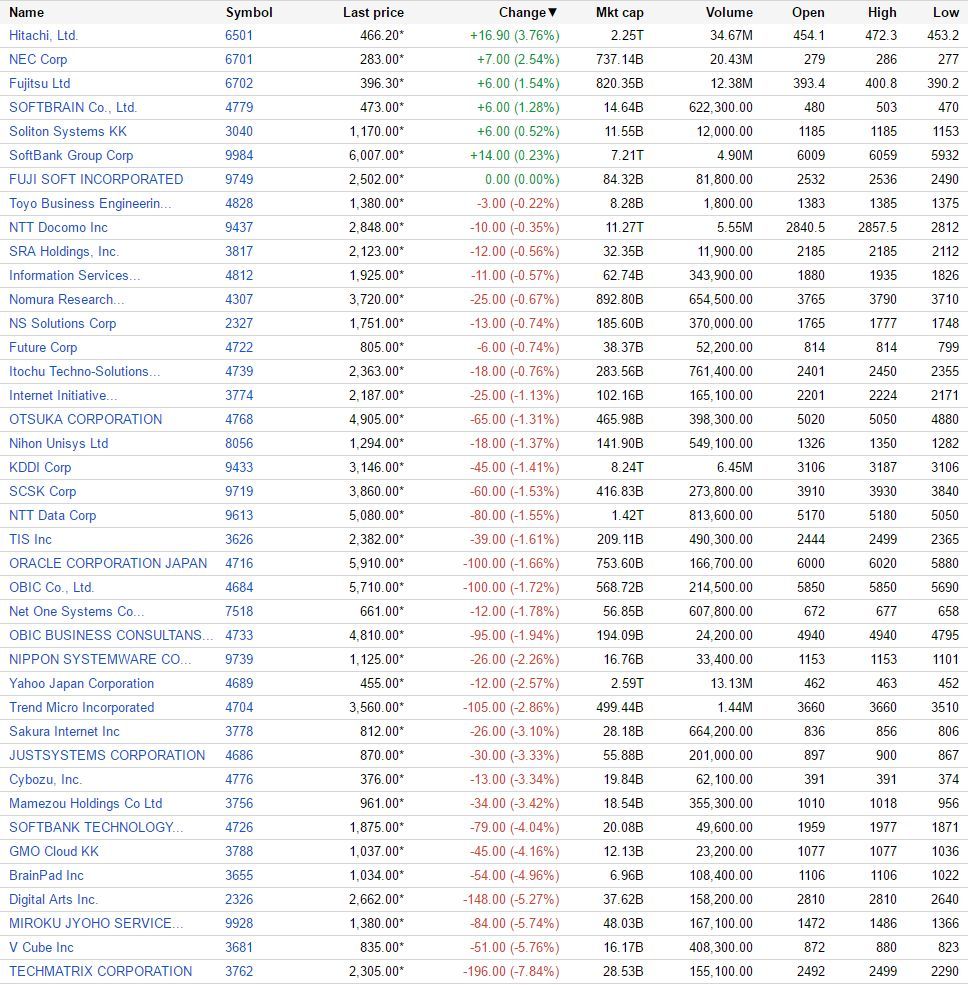The height and width of the screenshot is (985, 968).
Task: Sort by Last price column header
Action: (x=373, y=13)
